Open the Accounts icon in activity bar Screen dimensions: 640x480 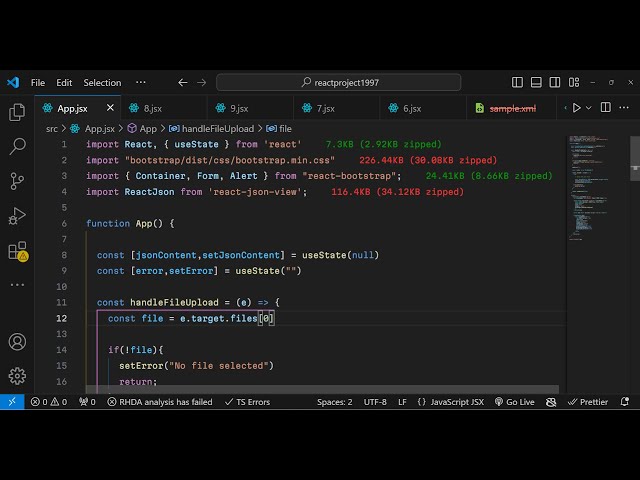click(17, 342)
